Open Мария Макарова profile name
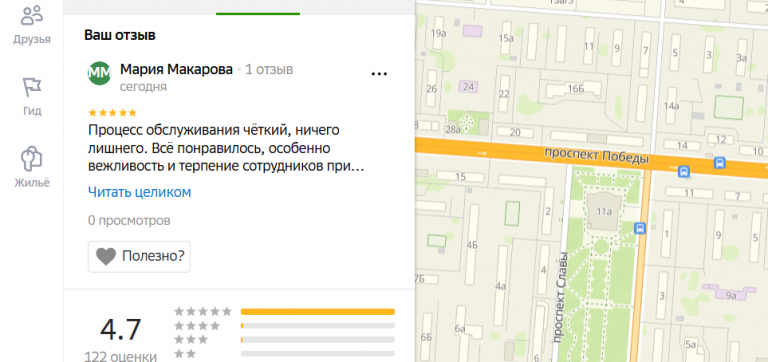This screenshot has width=768, height=362. (176, 70)
